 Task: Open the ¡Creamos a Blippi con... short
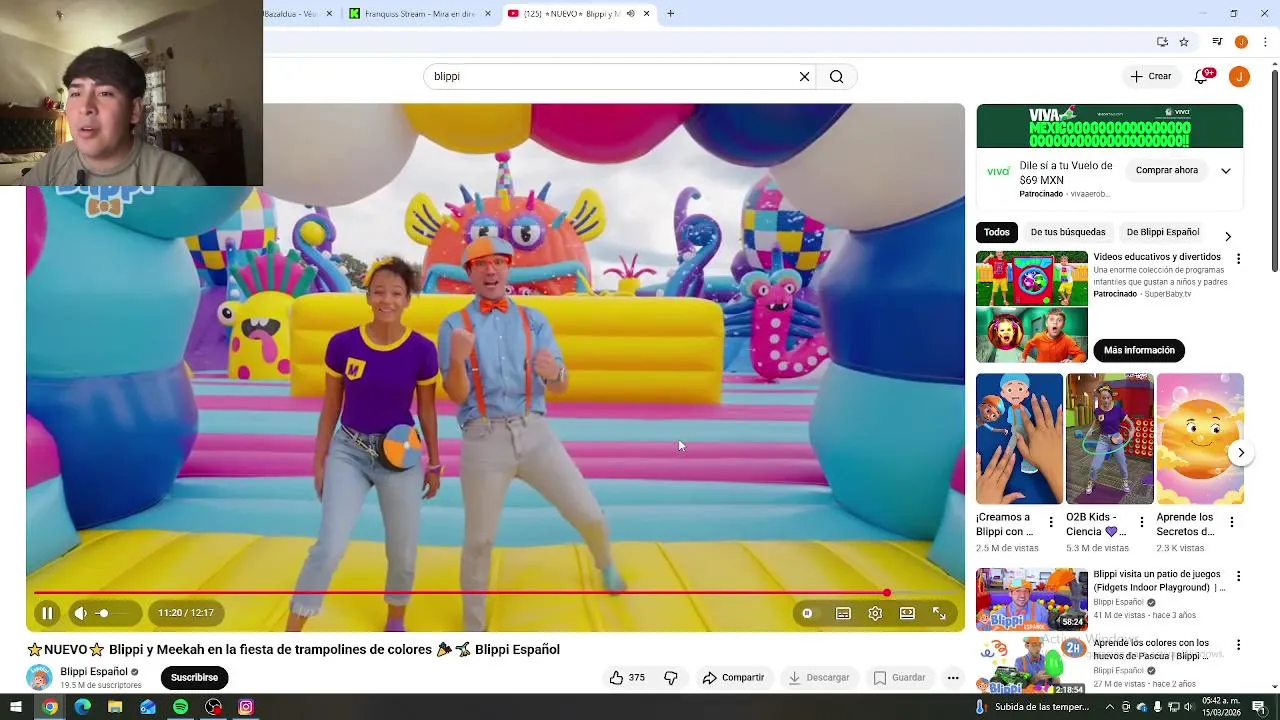click(1019, 439)
